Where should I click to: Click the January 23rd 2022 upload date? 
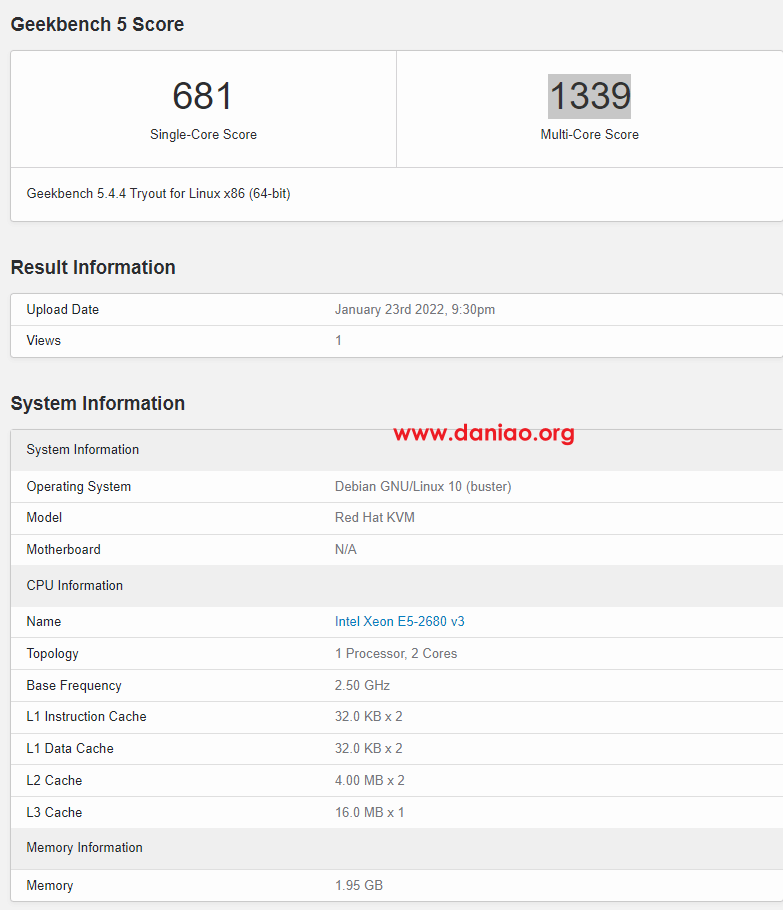click(x=415, y=309)
